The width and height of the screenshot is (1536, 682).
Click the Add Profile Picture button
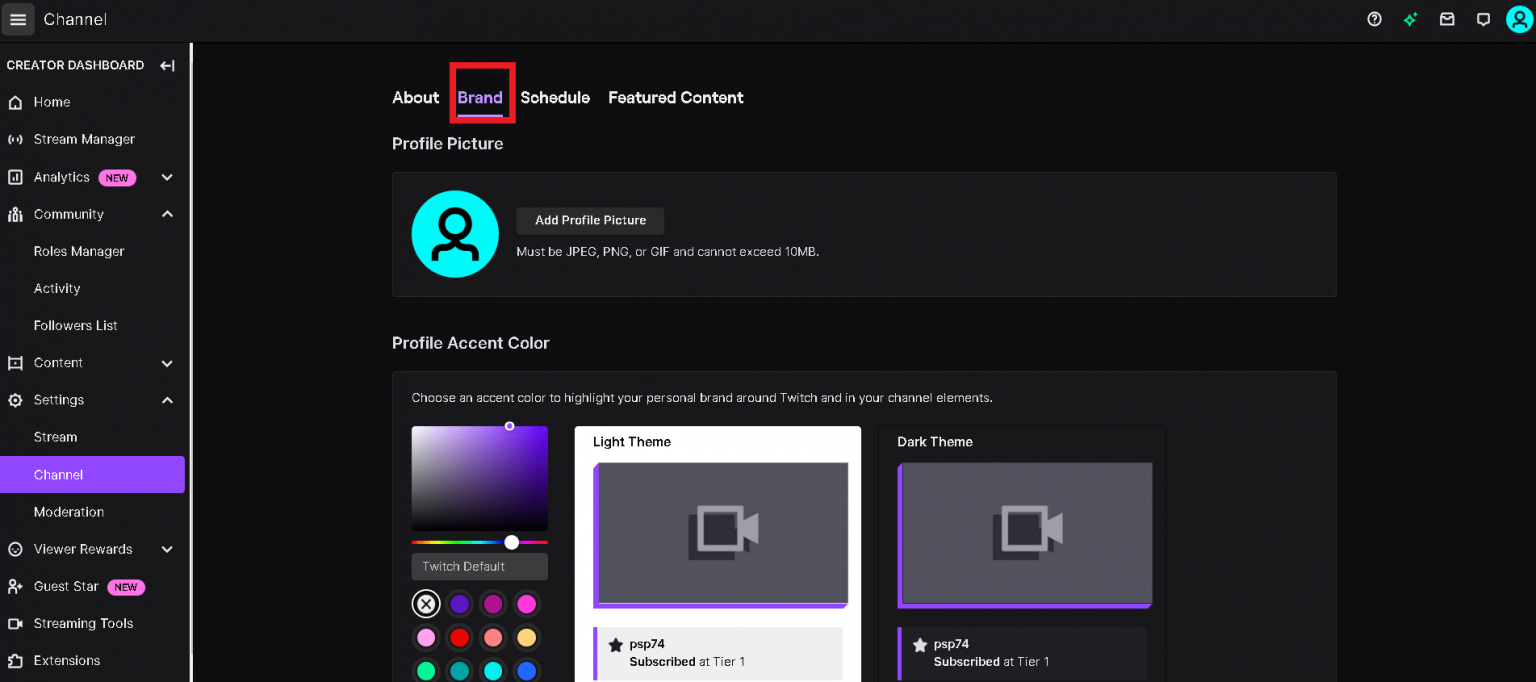coord(590,220)
